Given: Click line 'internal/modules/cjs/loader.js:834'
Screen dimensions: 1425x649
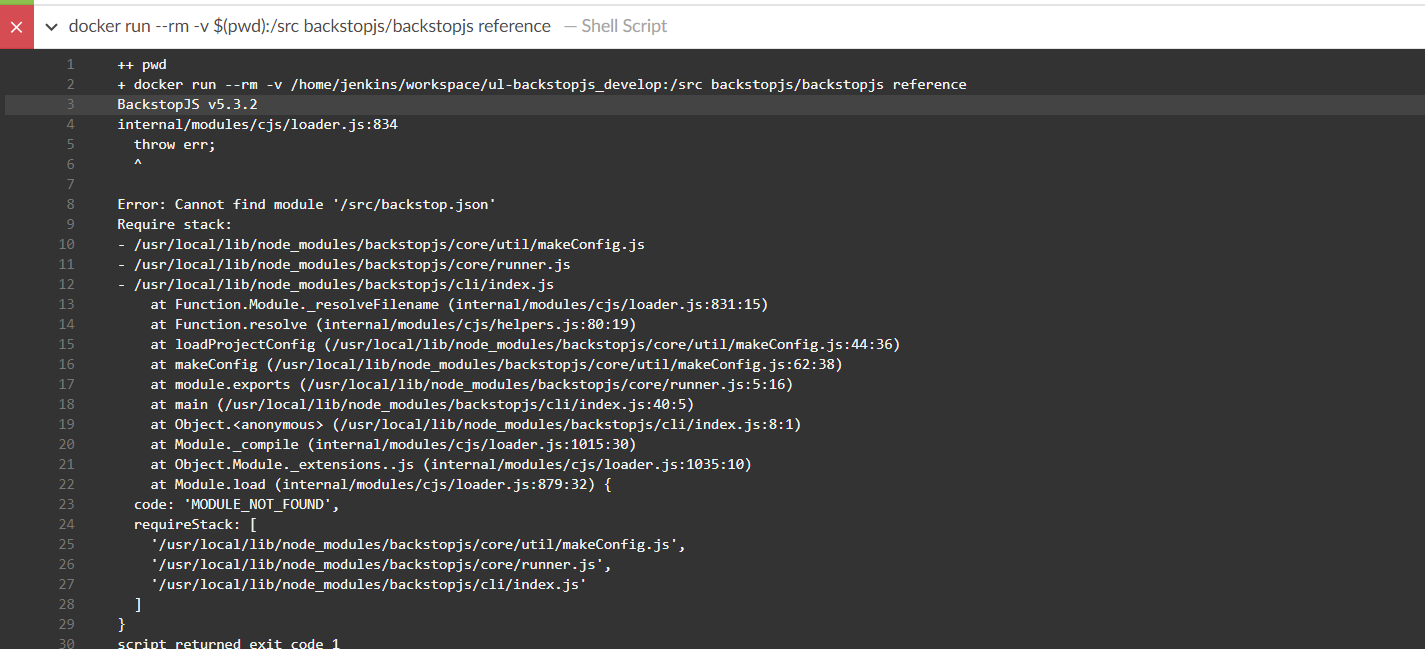Looking at the screenshot, I should 258,124.
